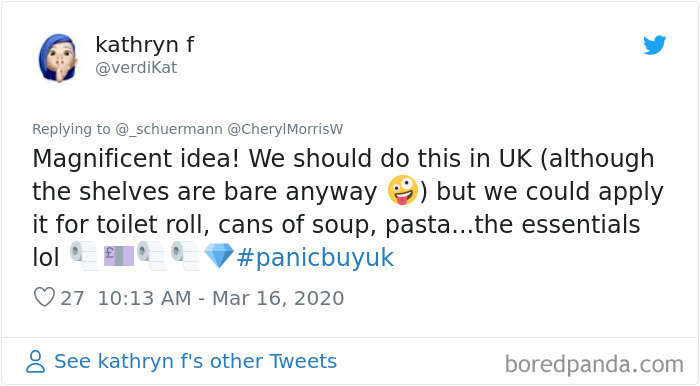Open the @verdiKat handle

[136, 68]
